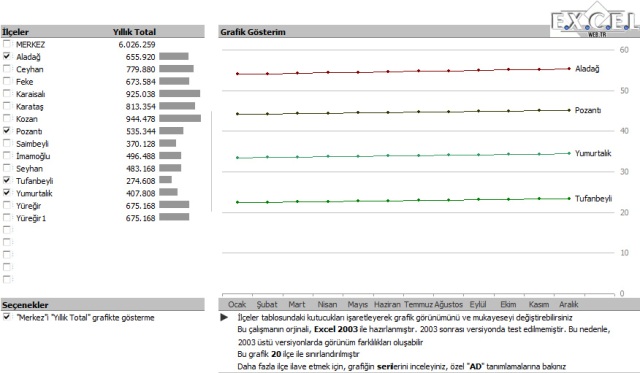This screenshot has width=640, height=373.
Task: Click the Saimbeyli yearly total bar
Action: coord(167,143)
